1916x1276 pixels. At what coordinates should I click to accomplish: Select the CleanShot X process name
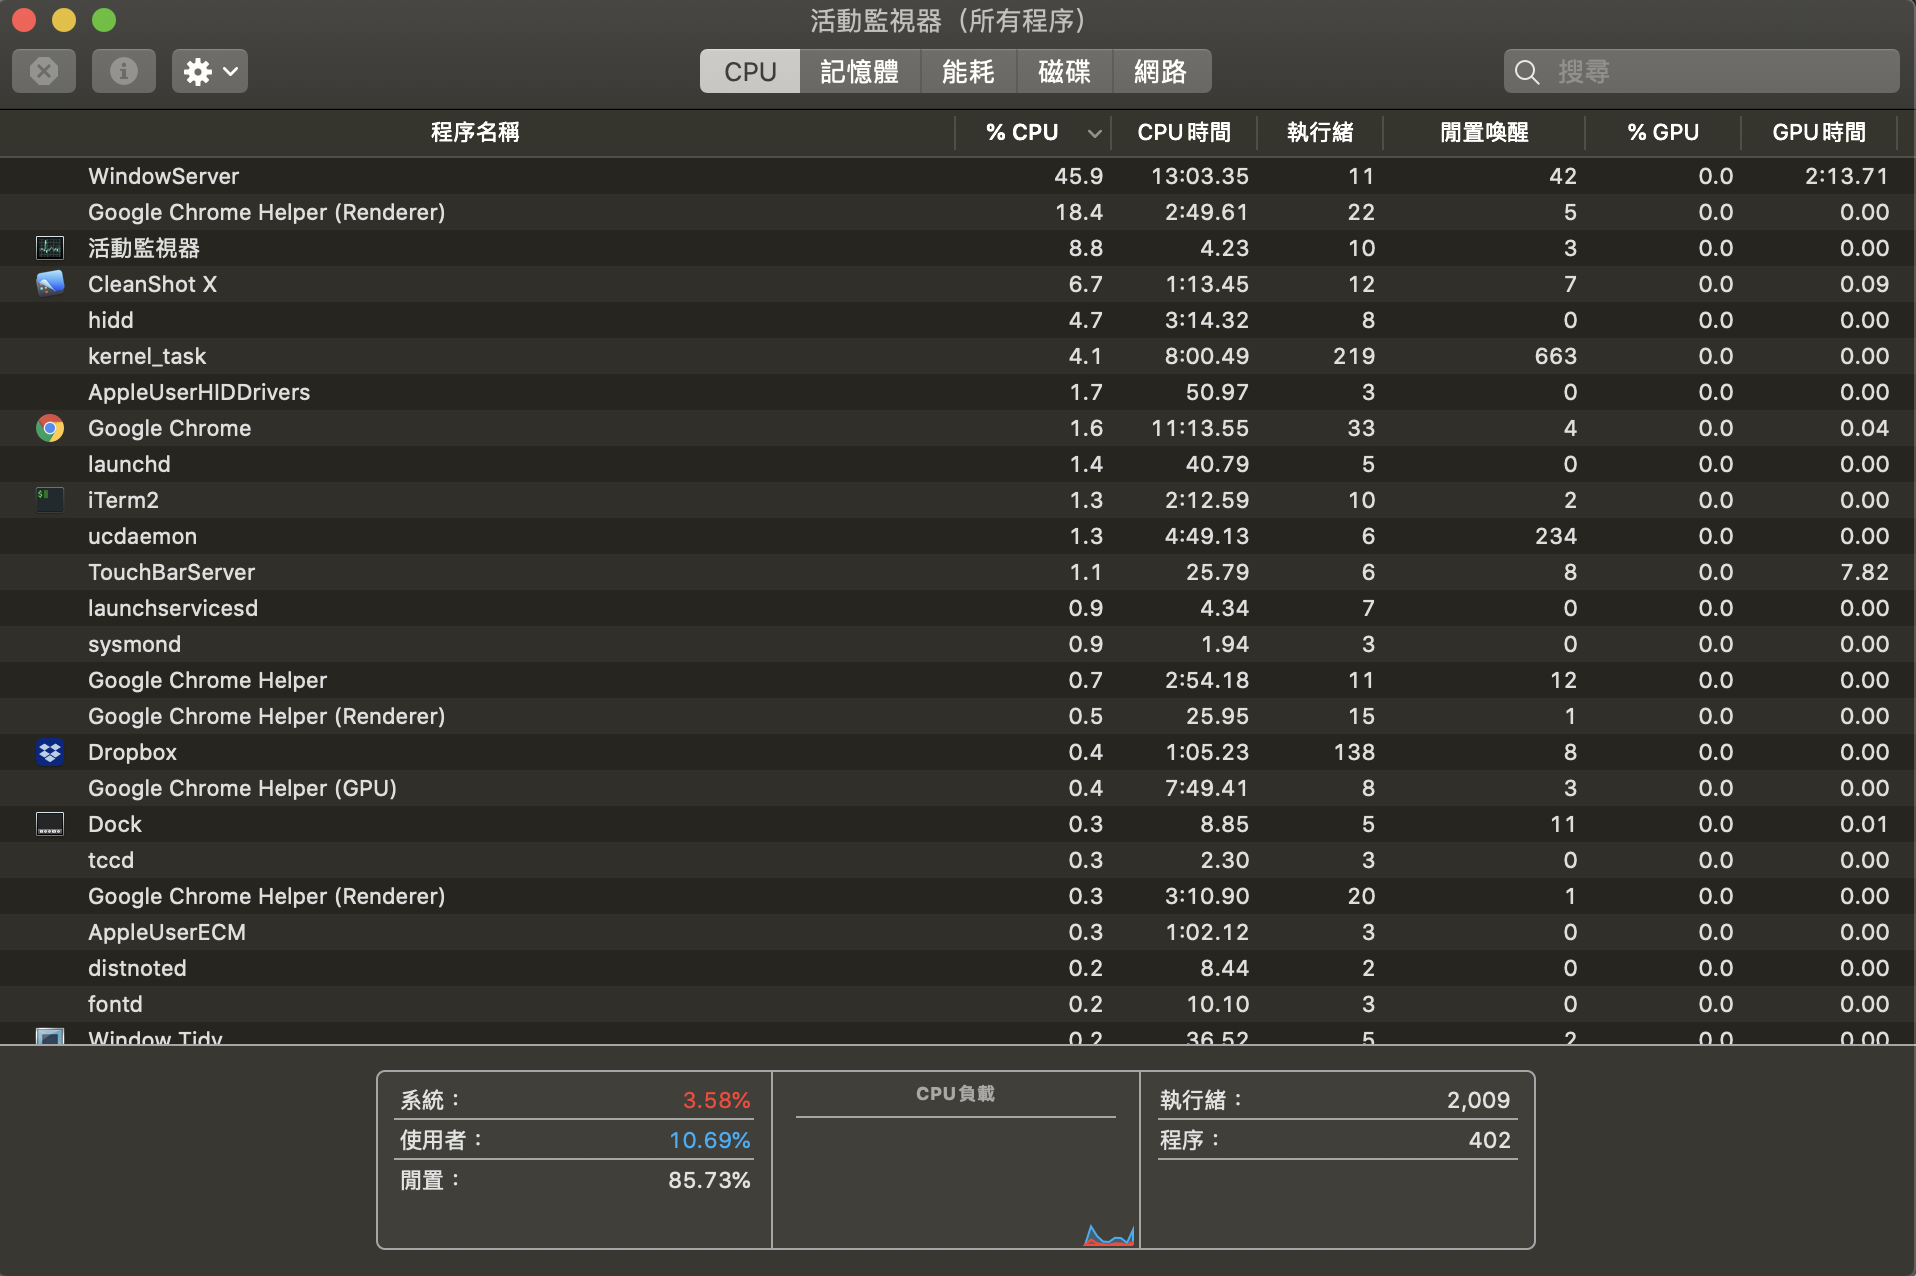[x=152, y=284]
